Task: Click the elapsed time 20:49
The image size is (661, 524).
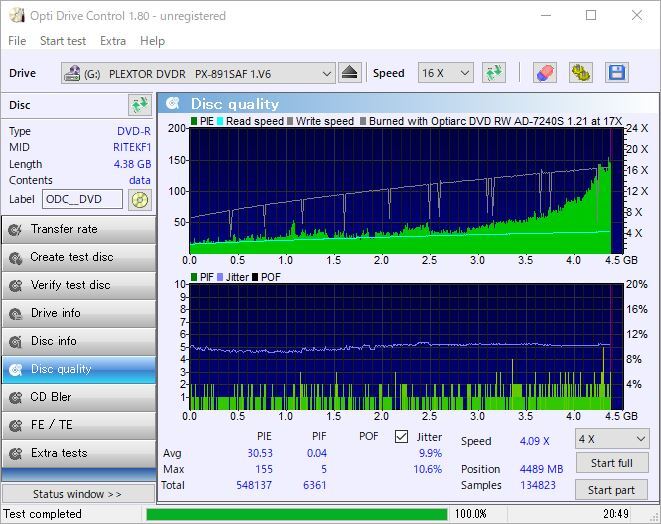Action: (615, 514)
